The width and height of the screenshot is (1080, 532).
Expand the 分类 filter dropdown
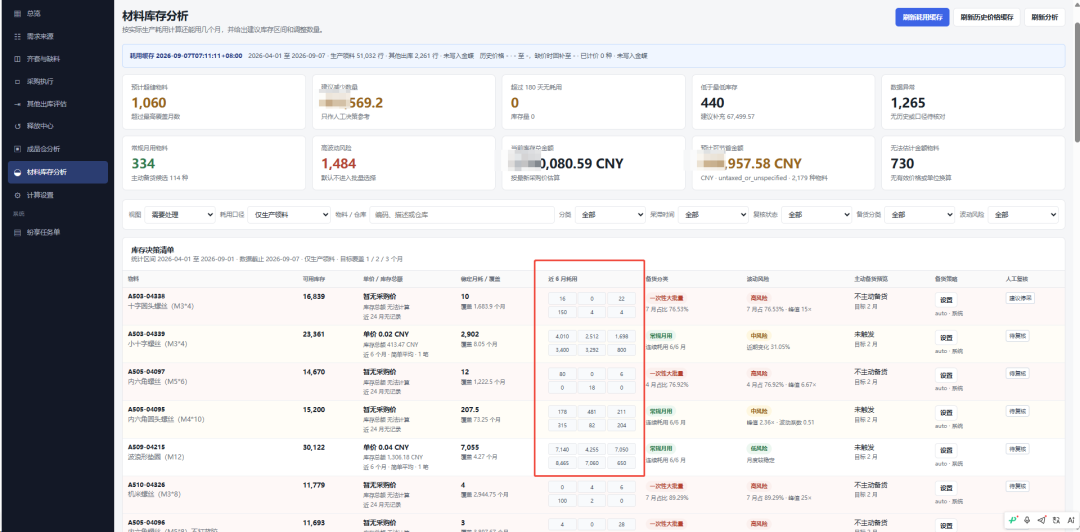tap(610, 215)
